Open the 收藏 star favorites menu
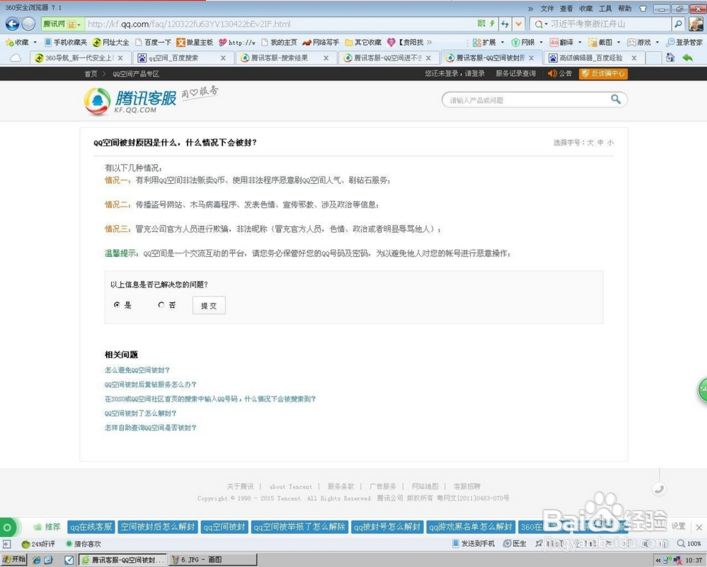This screenshot has height=567, width=707. pos(17,42)
